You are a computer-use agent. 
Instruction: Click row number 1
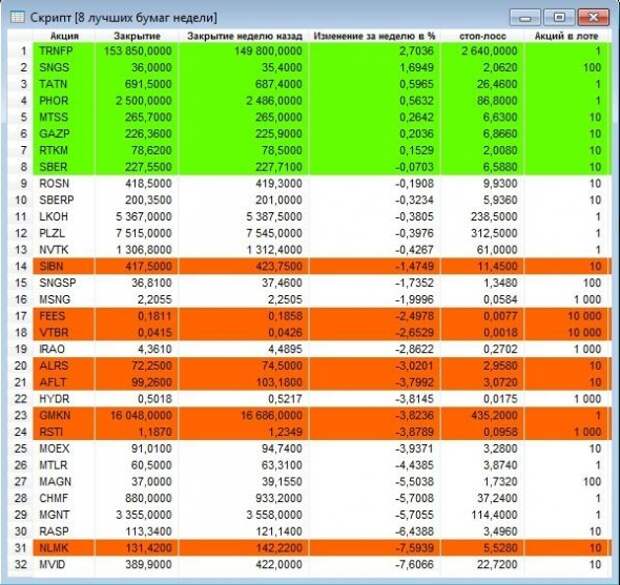(x=23, y=51)
